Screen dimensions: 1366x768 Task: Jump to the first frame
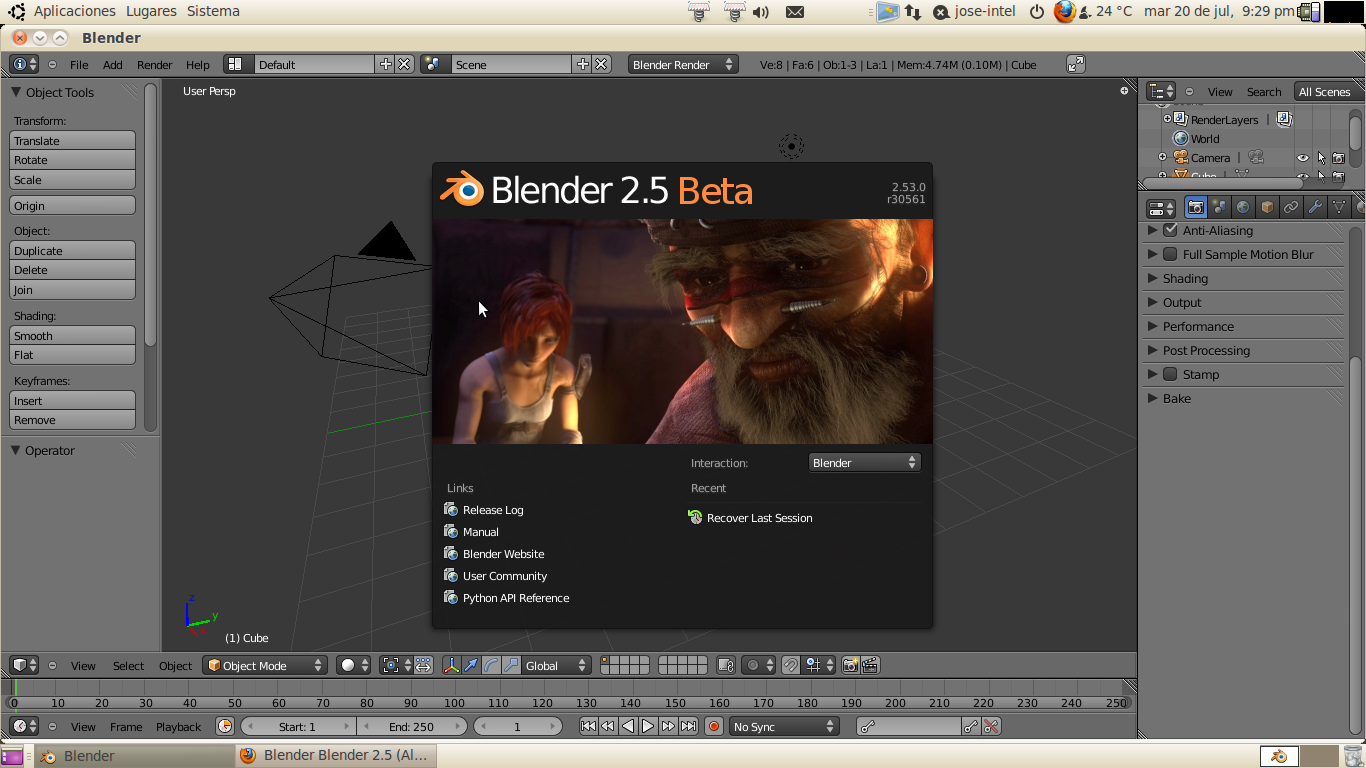(x=588, y=726)
